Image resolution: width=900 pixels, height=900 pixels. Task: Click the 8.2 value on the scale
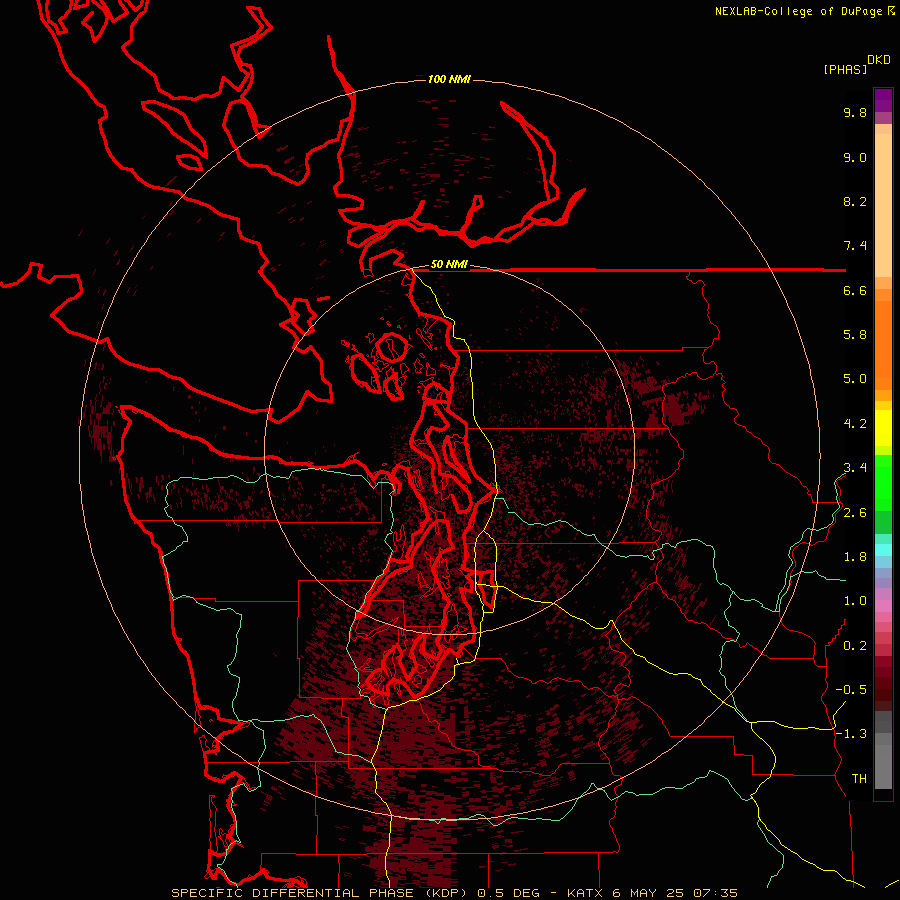pos(855,201)
